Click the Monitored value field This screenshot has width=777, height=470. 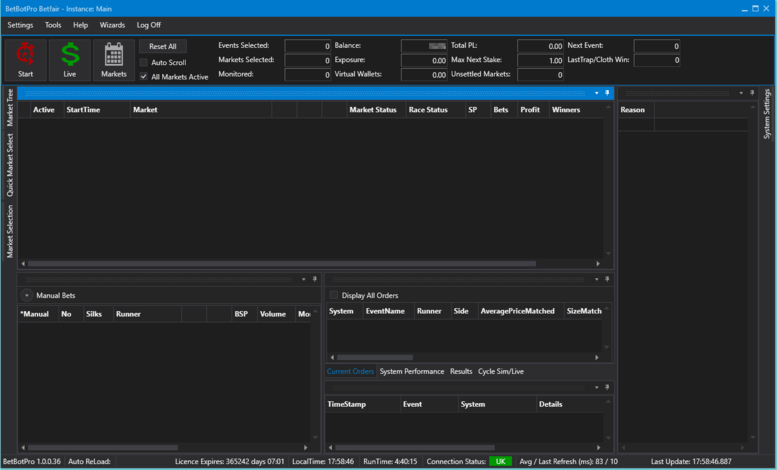[308, 75]
